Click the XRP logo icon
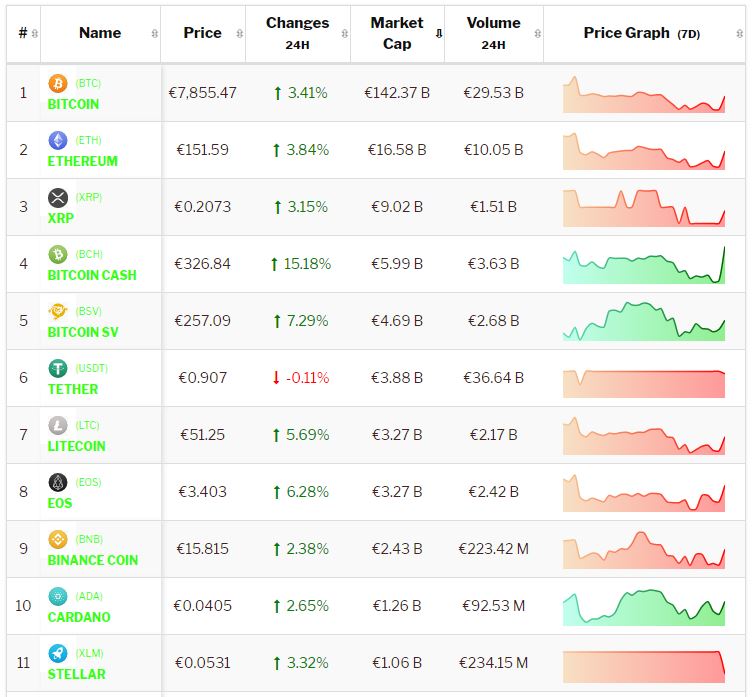Screen dimensions: 754x697 tap(58, 197)
